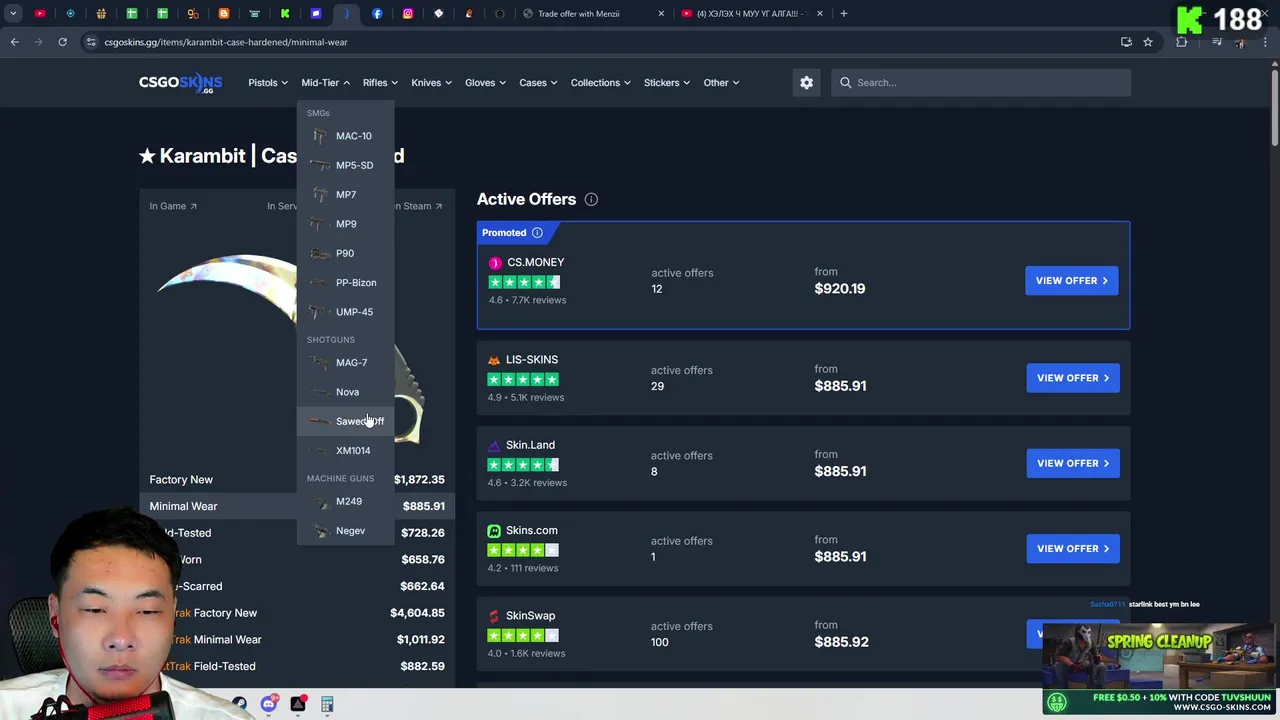The width and height of the screenshot is (1280, 720).
Task: Select MAG-7 from the Shotguns list
Action: tap(345, 363)
